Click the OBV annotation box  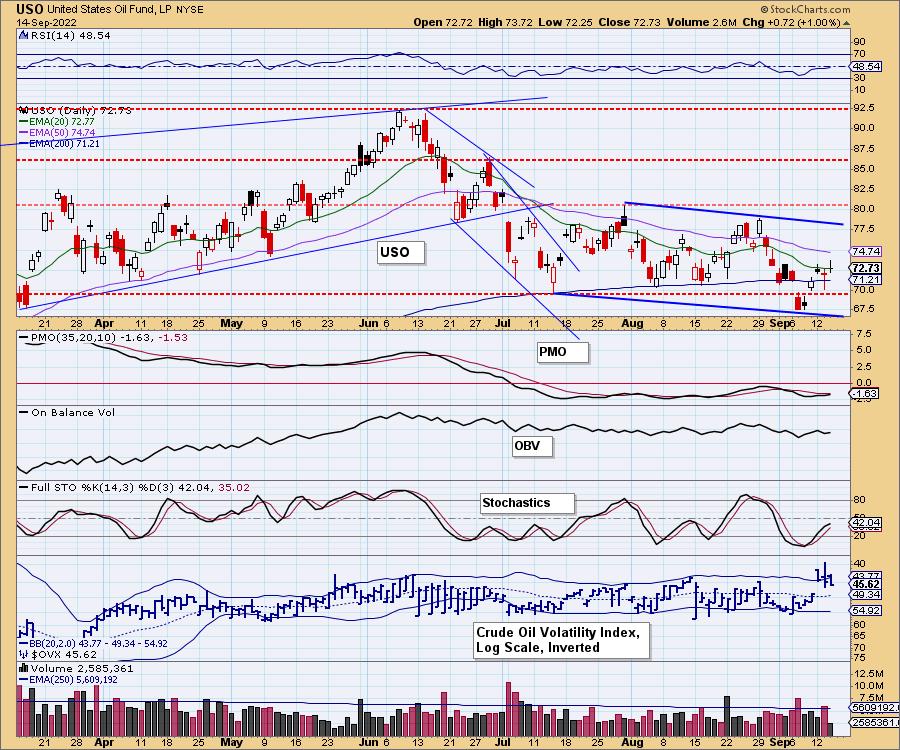coord(533,446)
